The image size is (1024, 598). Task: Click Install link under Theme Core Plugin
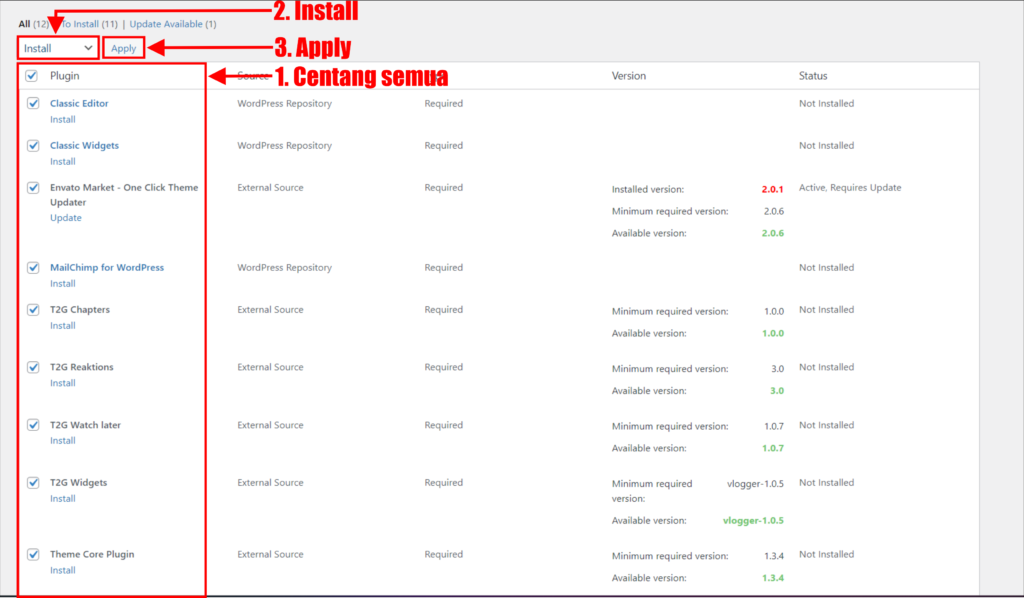click(62, 571)
